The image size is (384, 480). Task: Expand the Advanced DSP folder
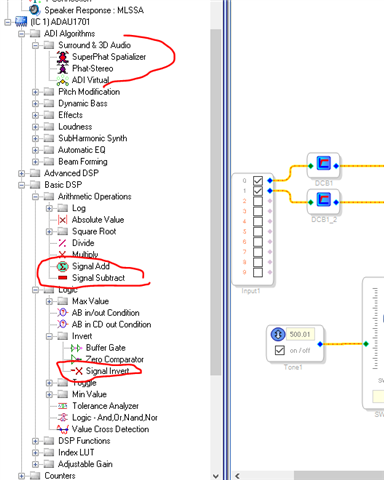(22, 173)
